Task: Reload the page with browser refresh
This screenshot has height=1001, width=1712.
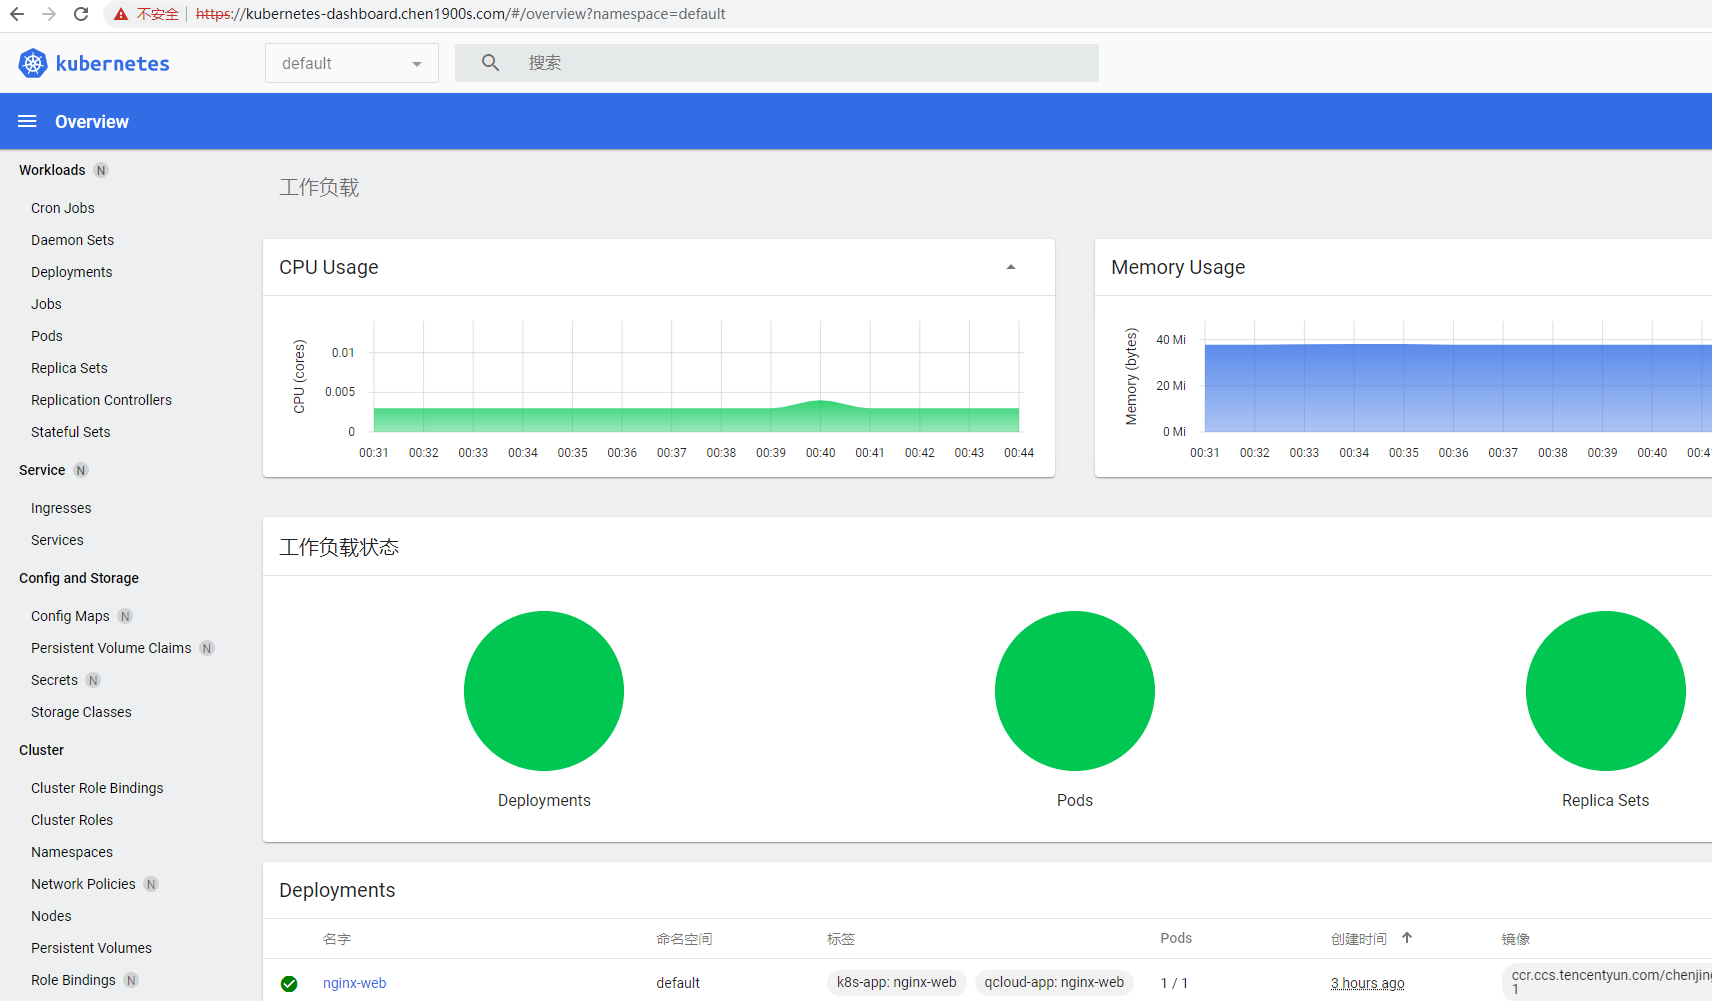Action: coord(81,14)
